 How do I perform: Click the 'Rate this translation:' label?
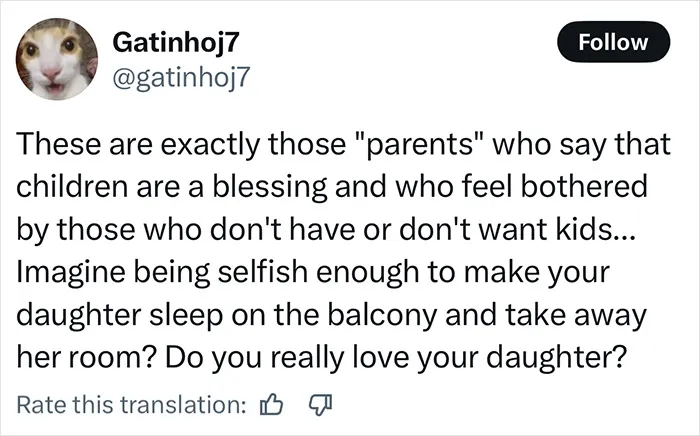tap(132, 405)
